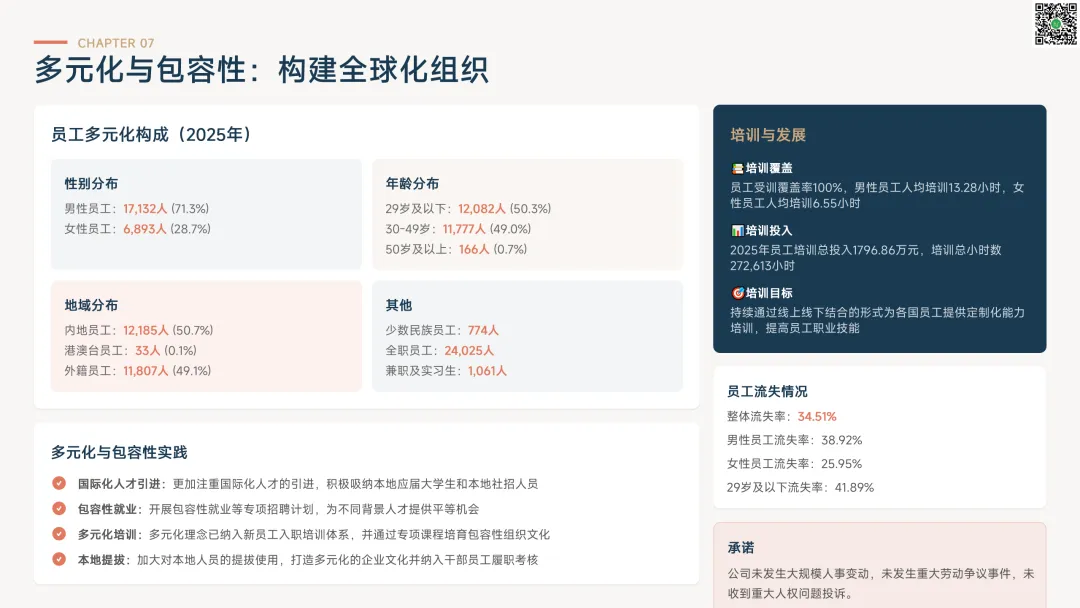Click the 兼职及实习生 value 1,061人
The width and height of the screenshot is (1080, 608).
pyautogui.click(x=488, y=370)
